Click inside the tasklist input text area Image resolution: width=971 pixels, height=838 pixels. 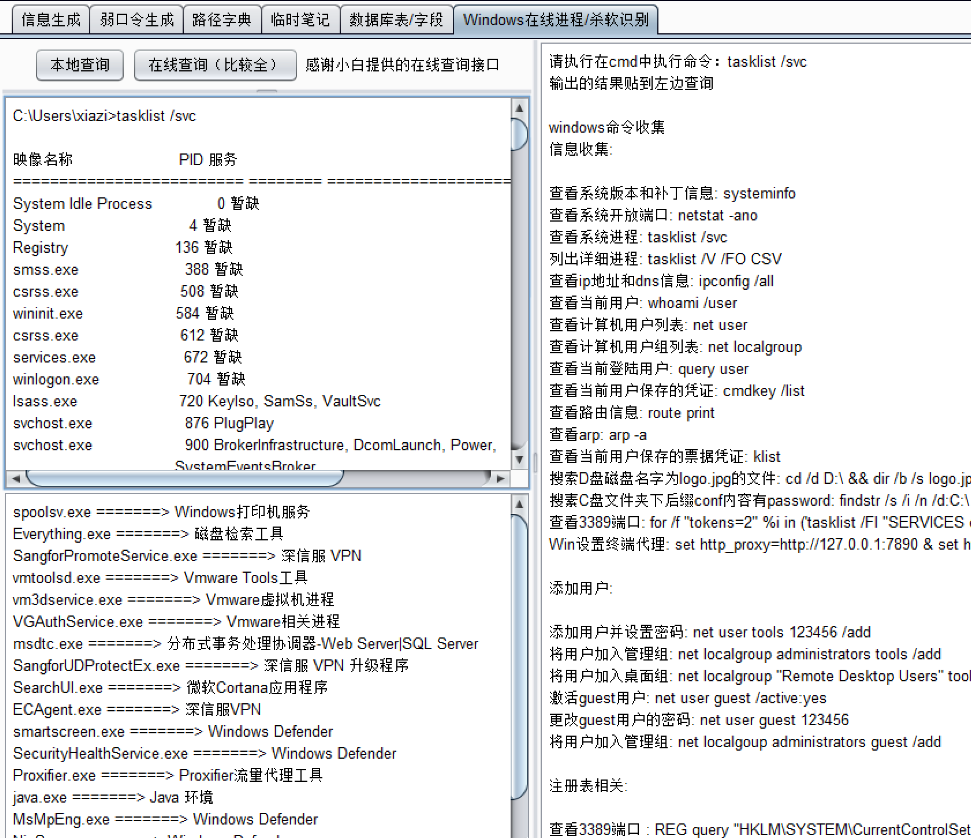[258, 284]
